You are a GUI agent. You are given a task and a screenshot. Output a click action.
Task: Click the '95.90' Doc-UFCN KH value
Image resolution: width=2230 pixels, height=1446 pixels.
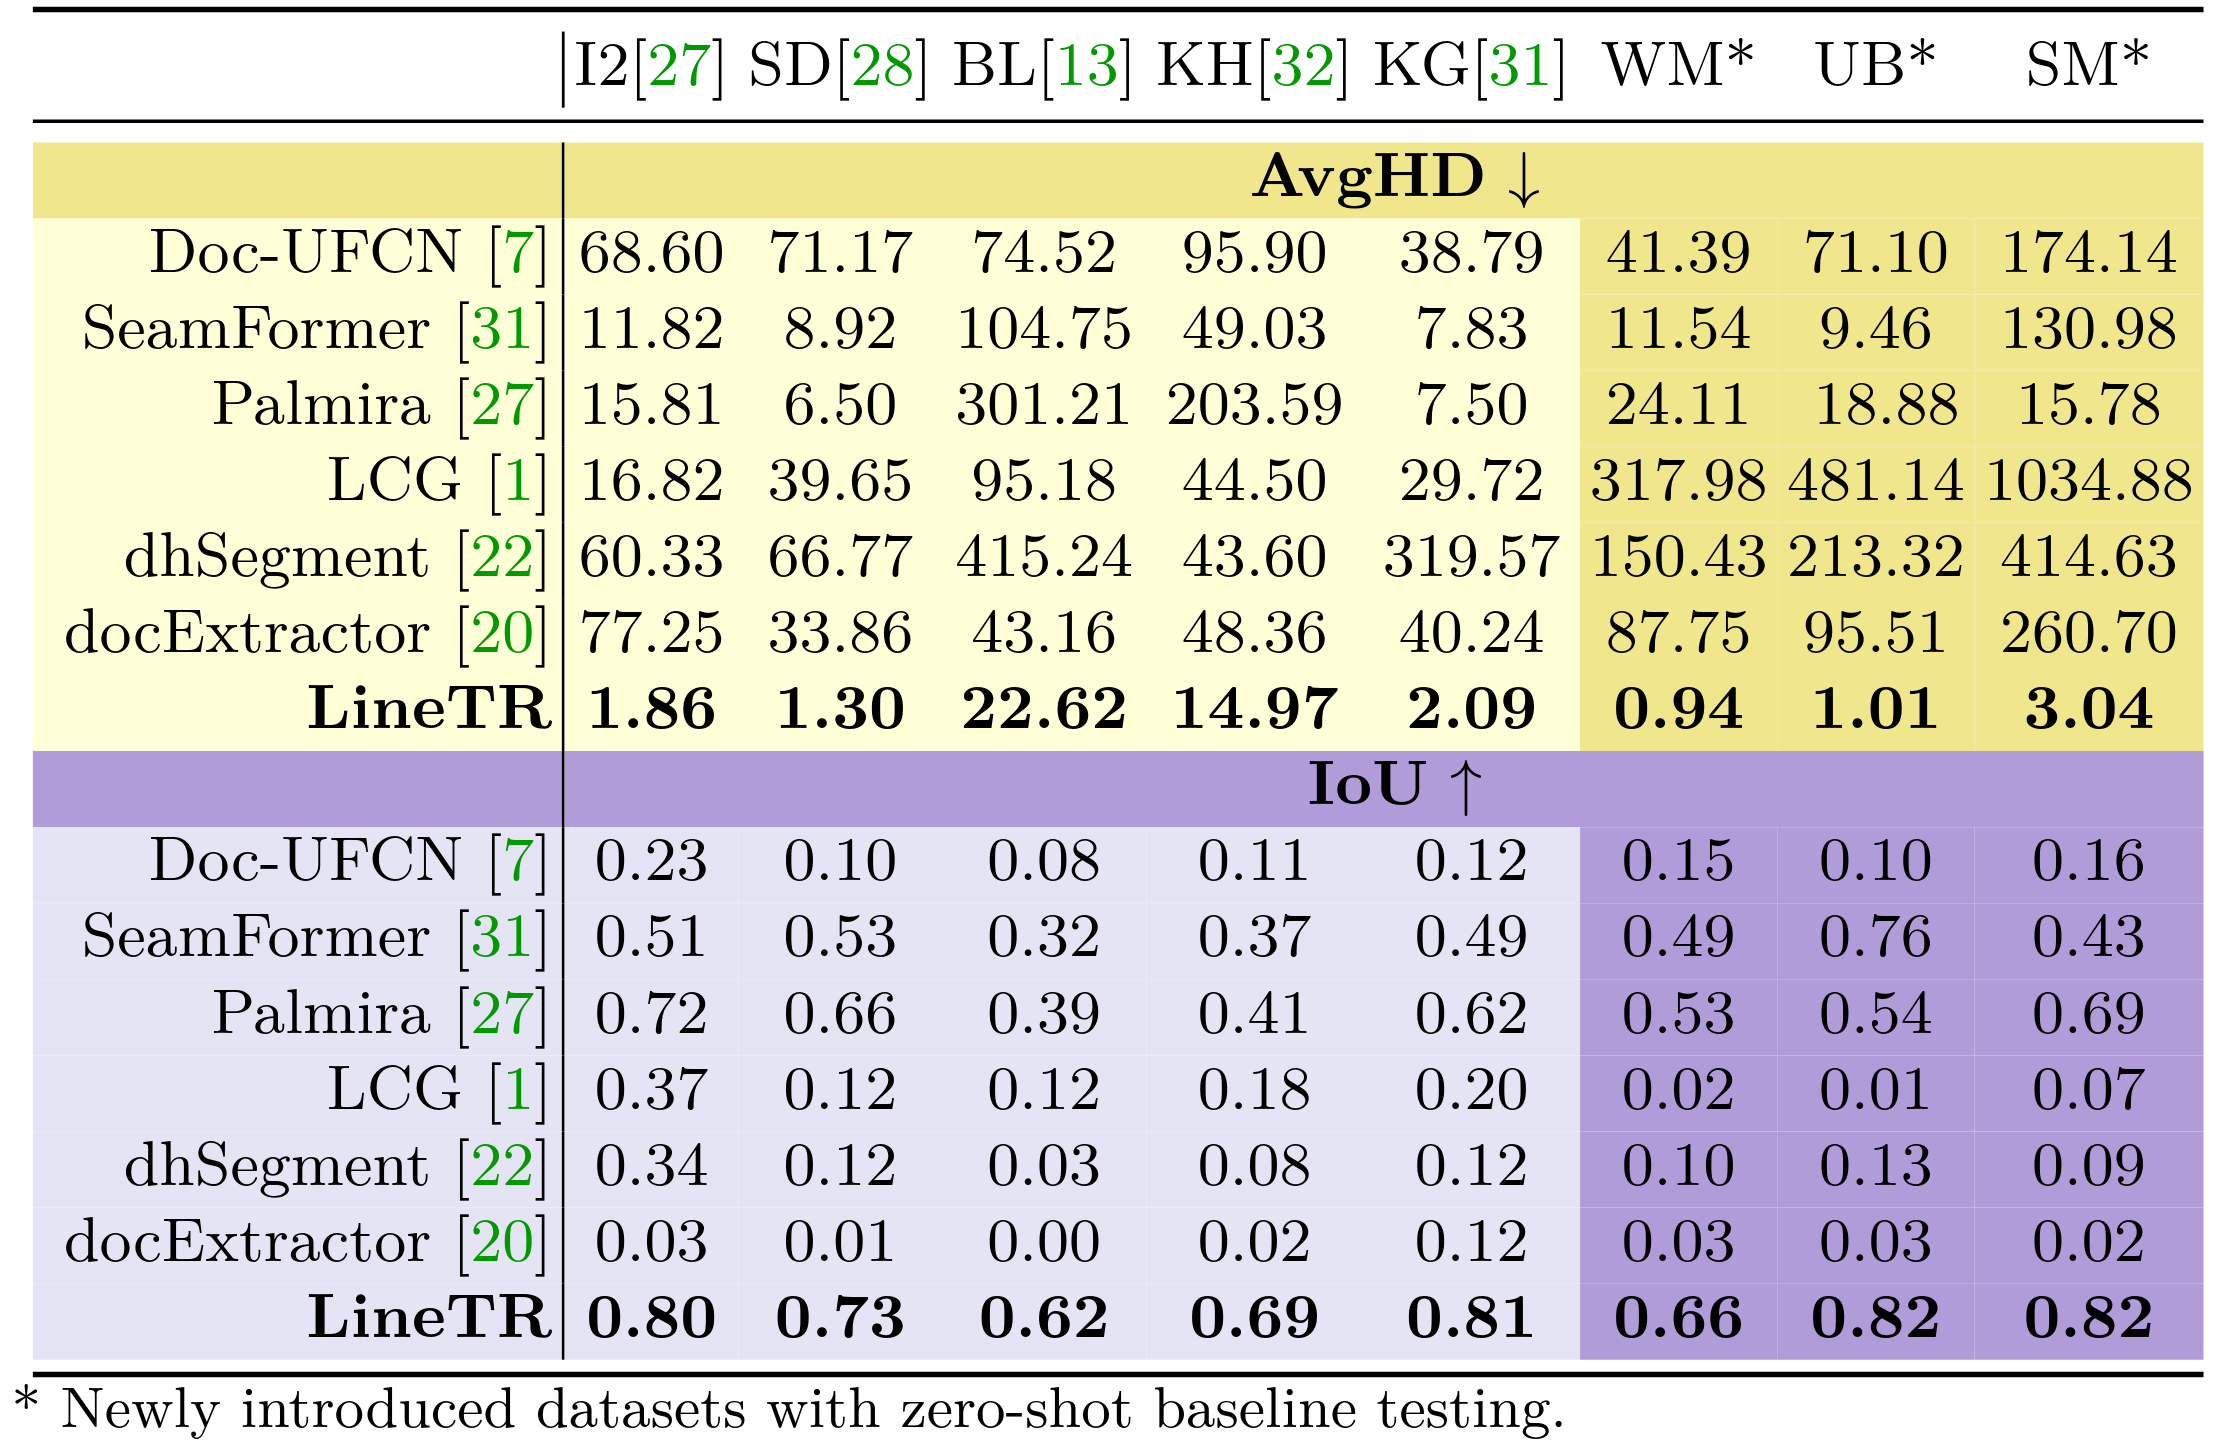[1254, 252]
